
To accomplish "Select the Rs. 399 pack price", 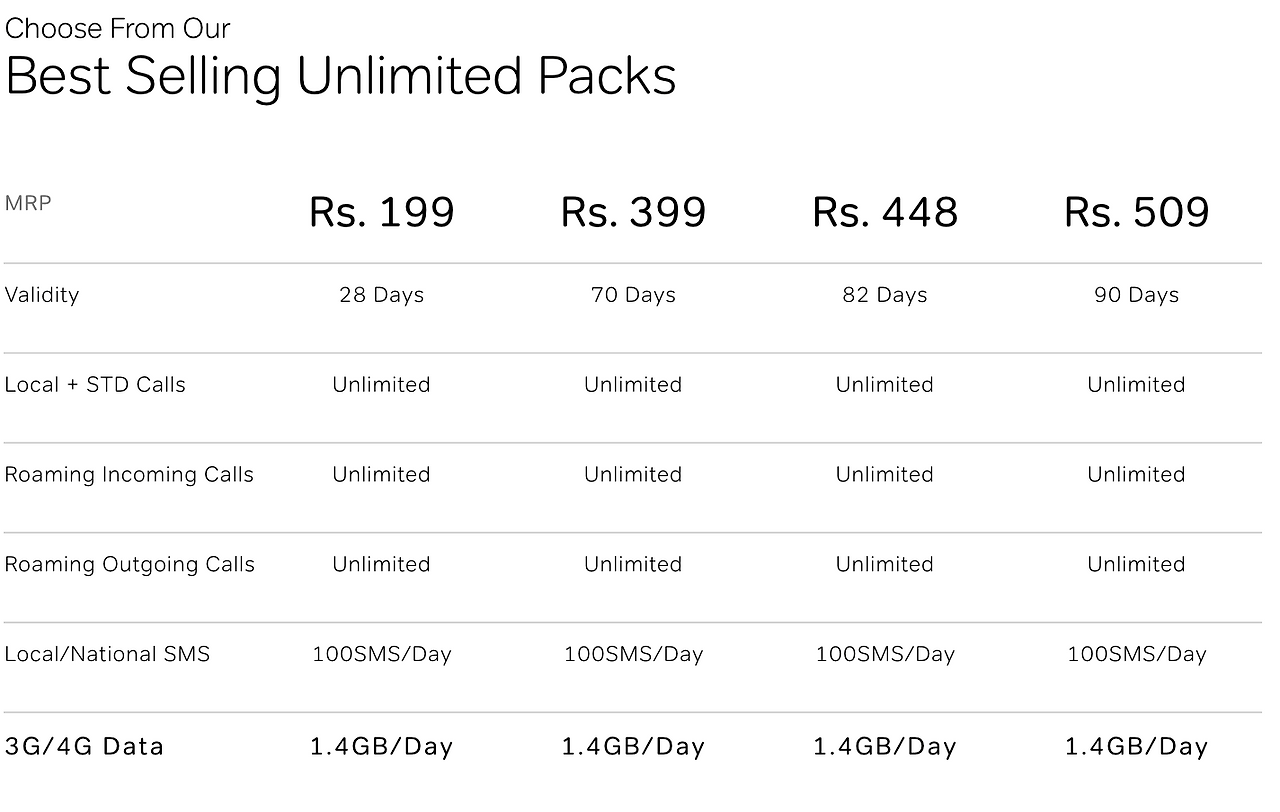I will [x=634, y=212].
